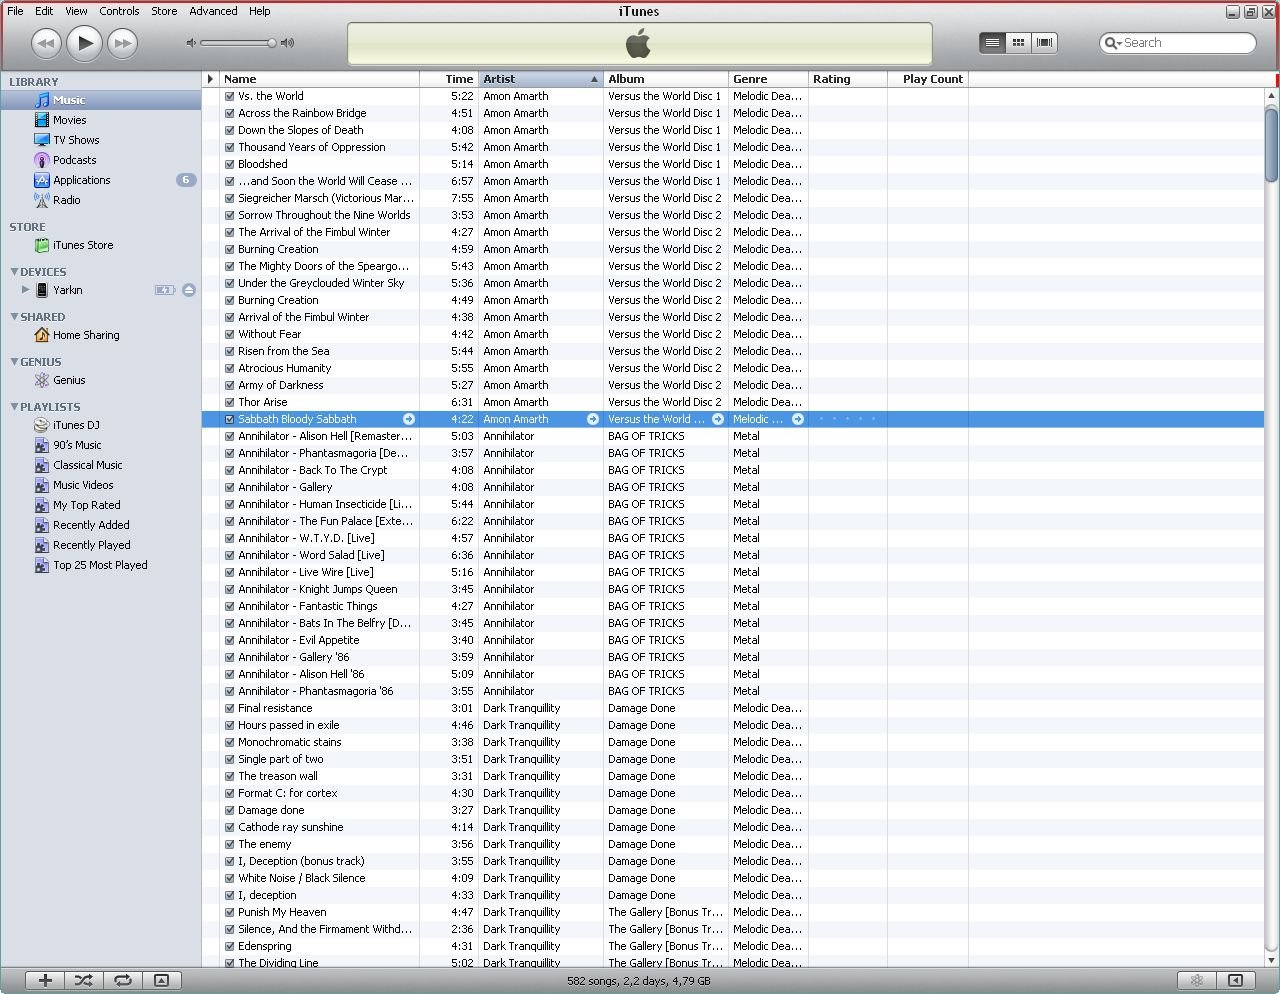This screenshot has height=994, width=1280.
Task: Eject the Yarkın device
Action: 189,290
